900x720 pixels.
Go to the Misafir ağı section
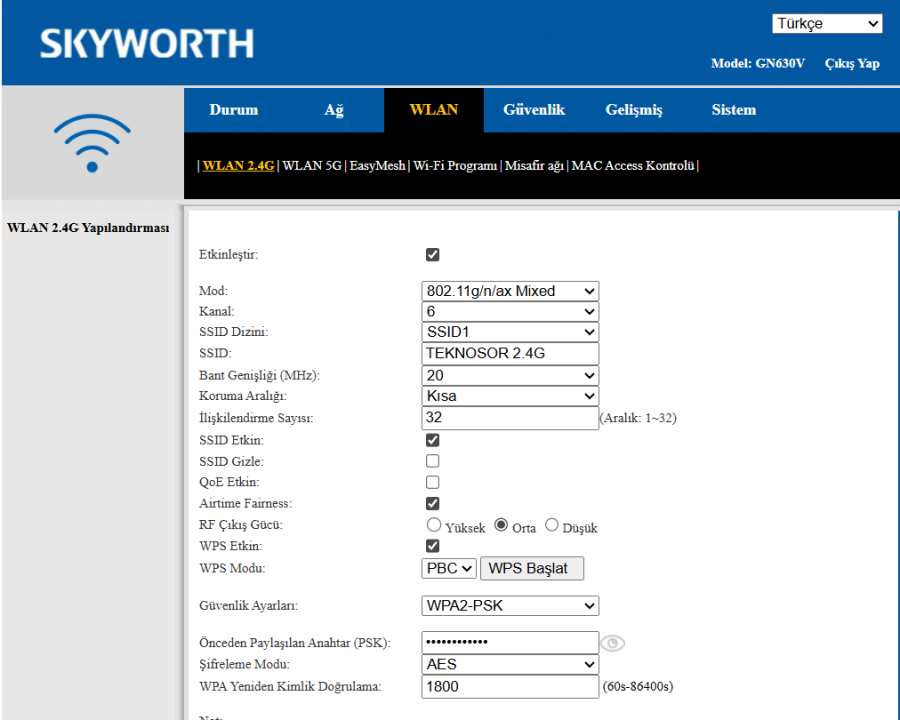536,165
